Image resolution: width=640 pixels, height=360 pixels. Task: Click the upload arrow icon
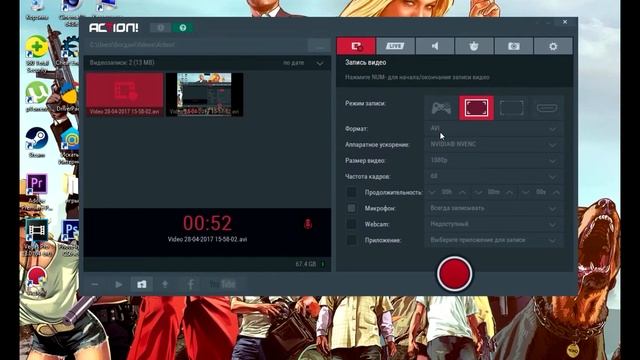click(x=165, y=284)
